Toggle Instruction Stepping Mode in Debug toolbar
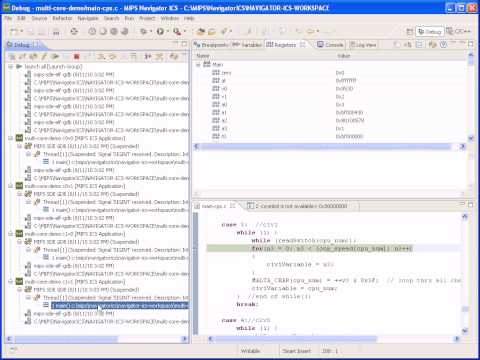480x360 pixels. coord(148,57)
